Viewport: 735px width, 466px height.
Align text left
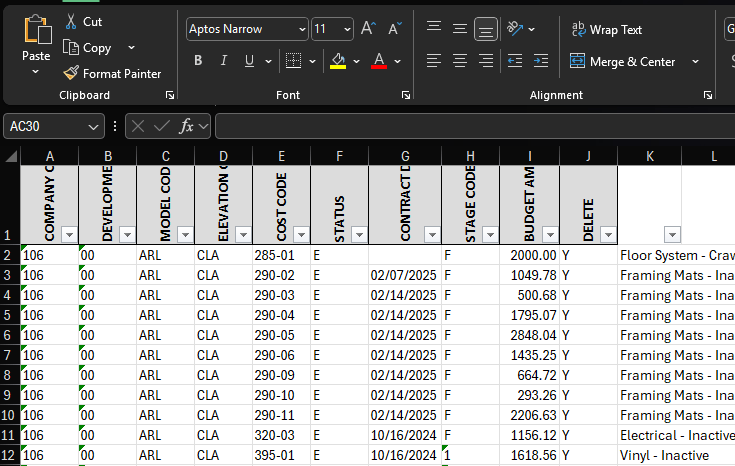(434, 61)
